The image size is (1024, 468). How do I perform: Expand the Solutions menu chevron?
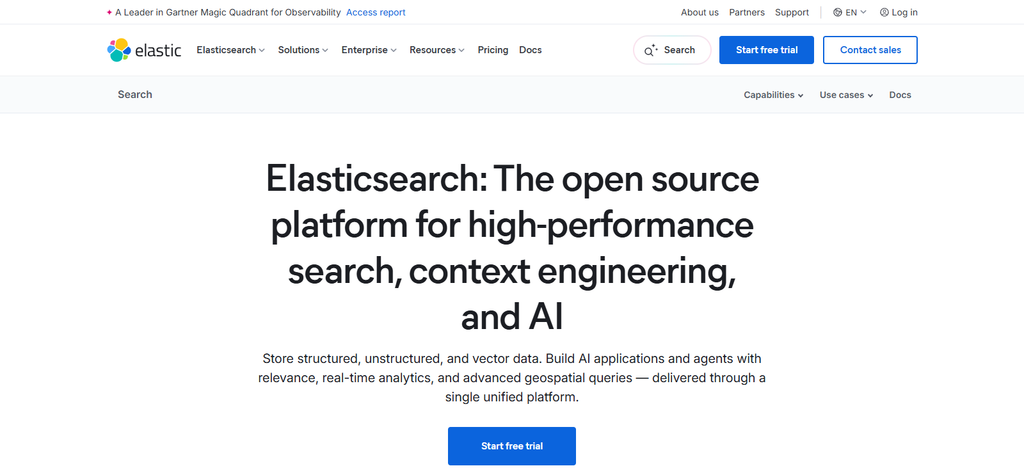pos(325,50)
